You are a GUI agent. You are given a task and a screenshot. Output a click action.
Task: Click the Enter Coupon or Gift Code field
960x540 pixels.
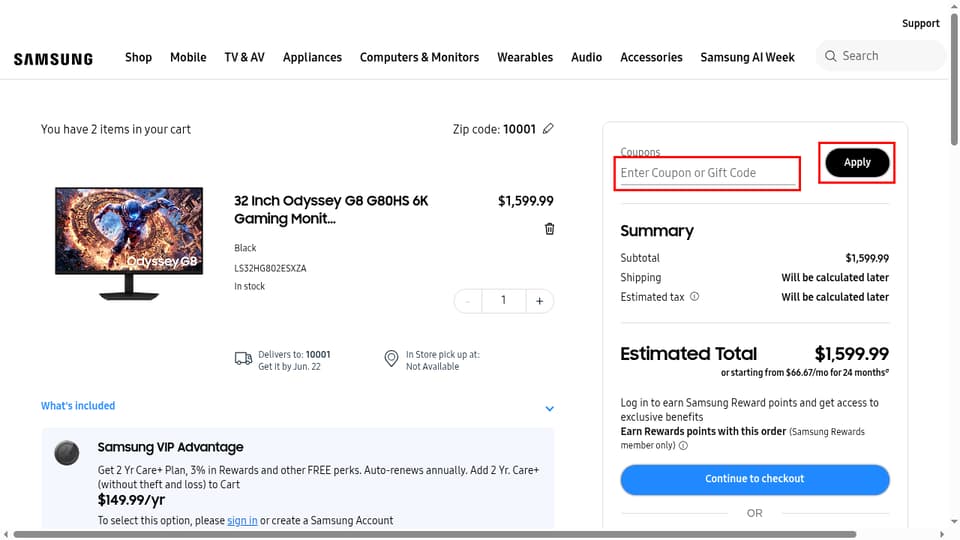click(707, 173)
